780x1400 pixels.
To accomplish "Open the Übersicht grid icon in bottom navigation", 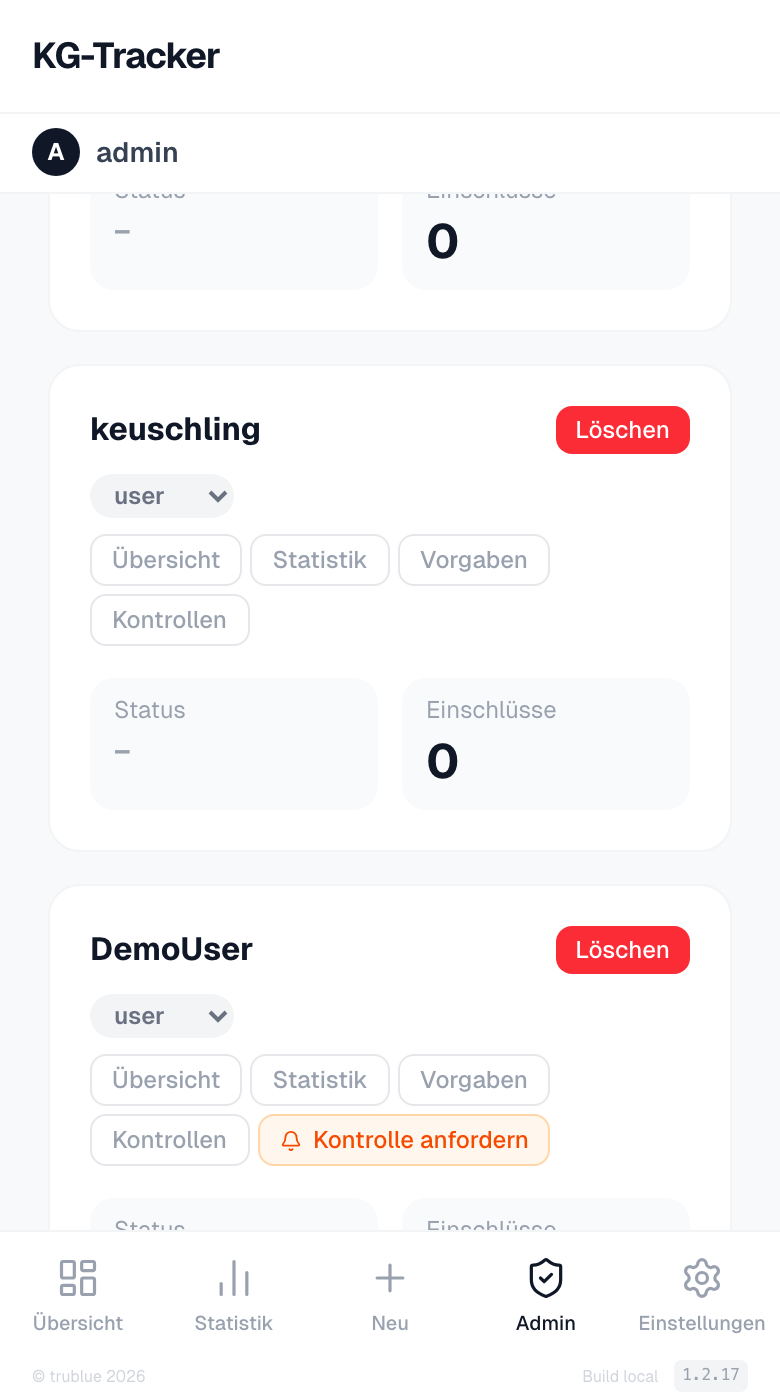I will (x=77, y=1278).
